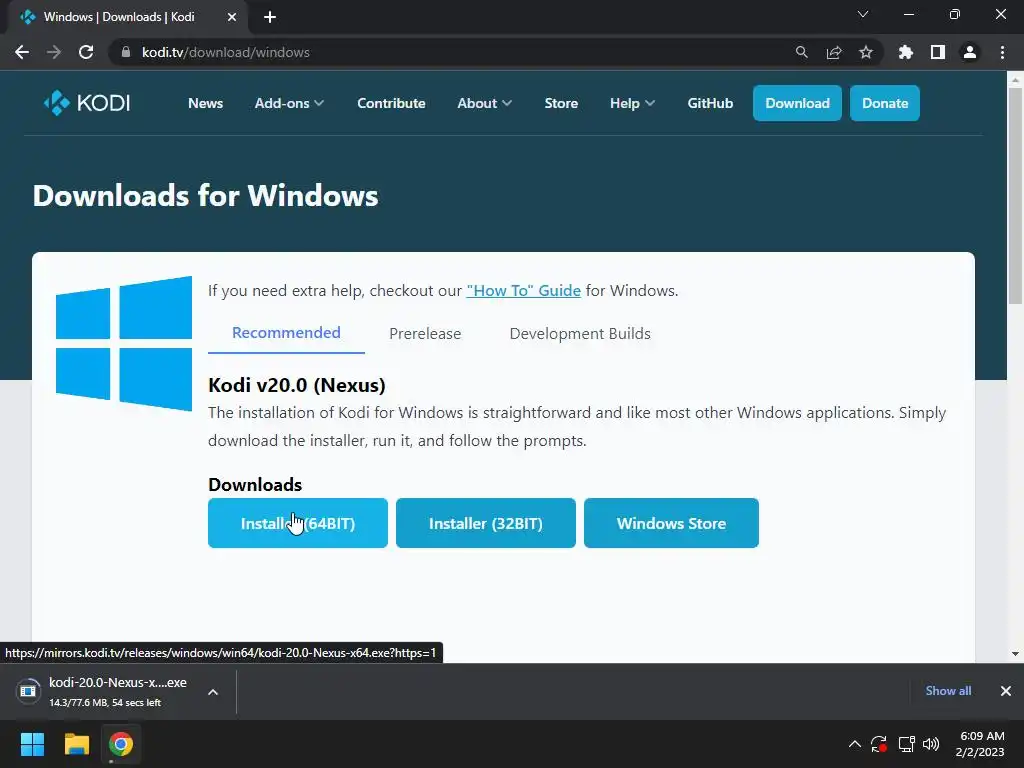Open the volume speaker tray icon
The height and width of the screenshot is (768, 1024).
[x=931, y=744]
